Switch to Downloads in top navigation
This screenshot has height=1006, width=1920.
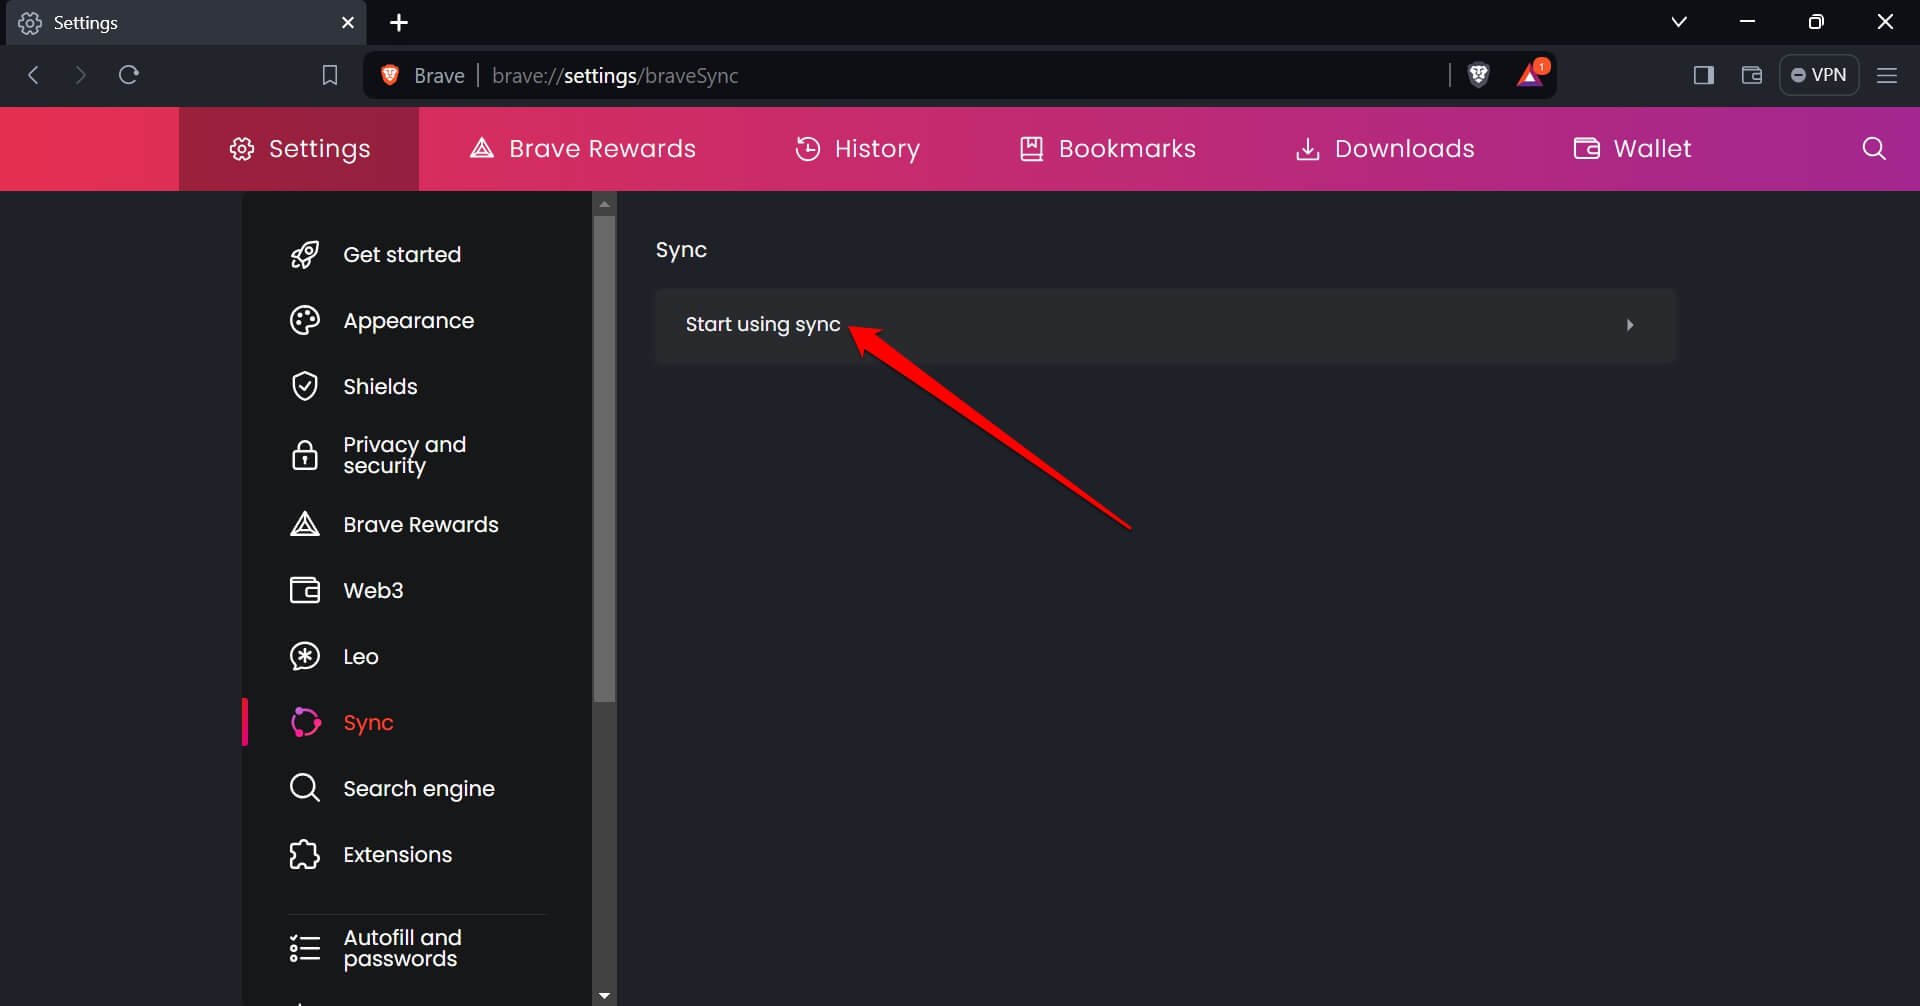(x=1385, y=149)
